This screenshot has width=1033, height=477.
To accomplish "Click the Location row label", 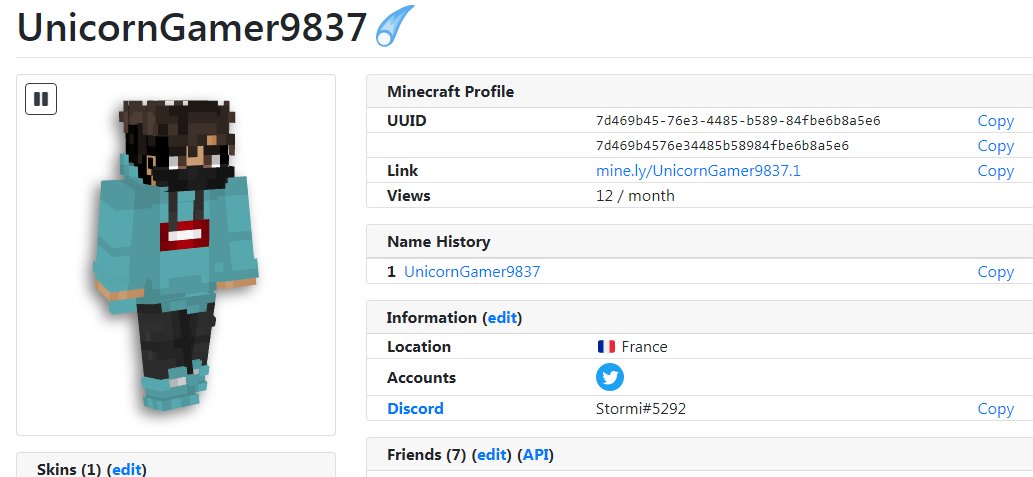I will [419, 347].
